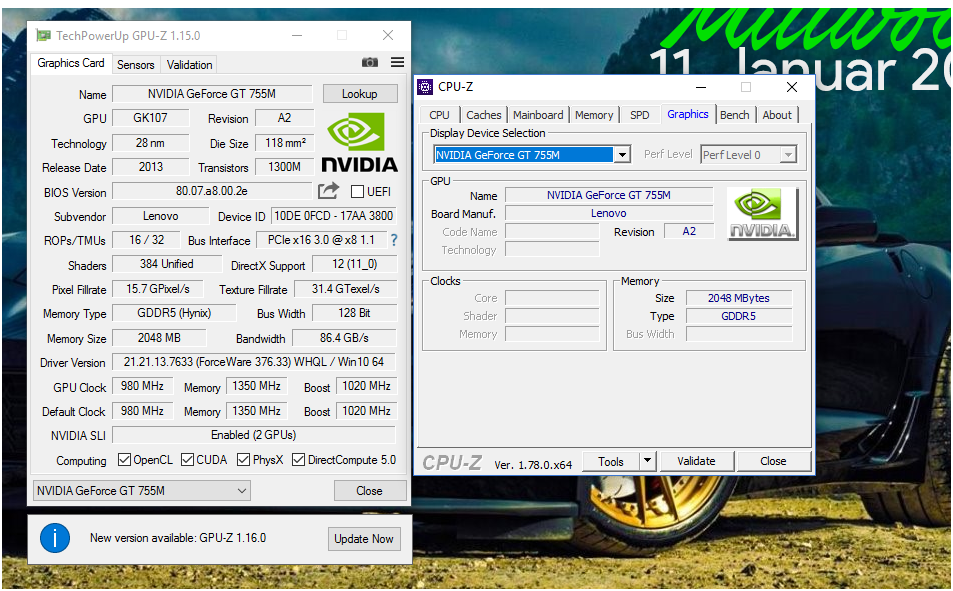
Task: Click the GPU name field in GPU-Z
Action: pyautogui.click(x=212, y=94)
